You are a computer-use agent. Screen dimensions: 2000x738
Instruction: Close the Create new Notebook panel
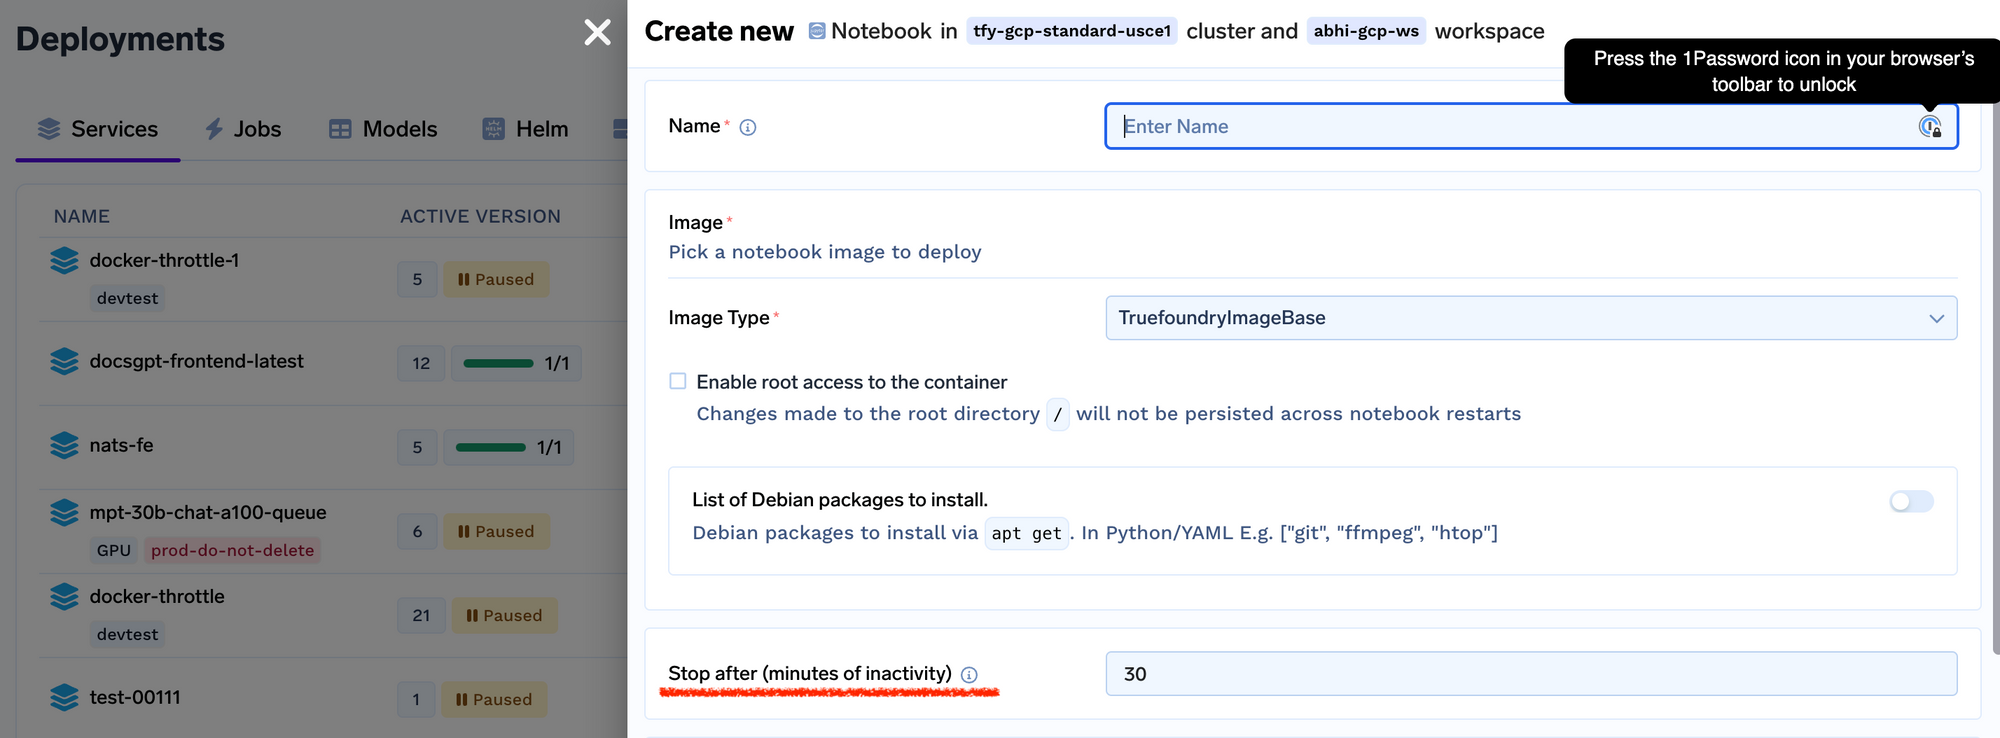[597, 33]
